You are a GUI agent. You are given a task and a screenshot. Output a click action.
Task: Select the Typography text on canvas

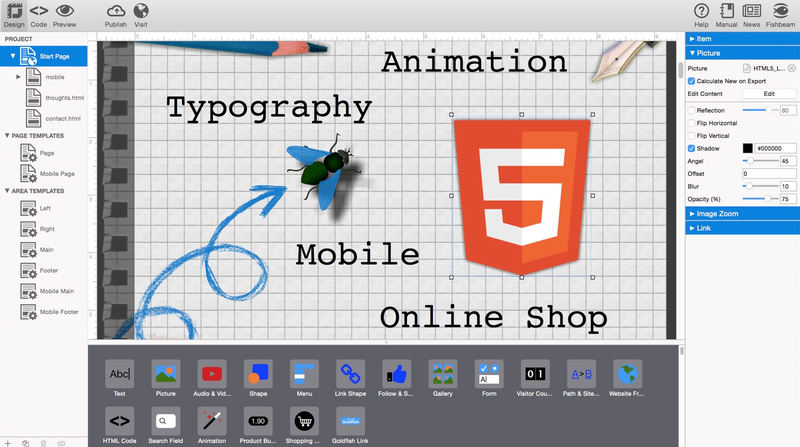click(269, 109)
